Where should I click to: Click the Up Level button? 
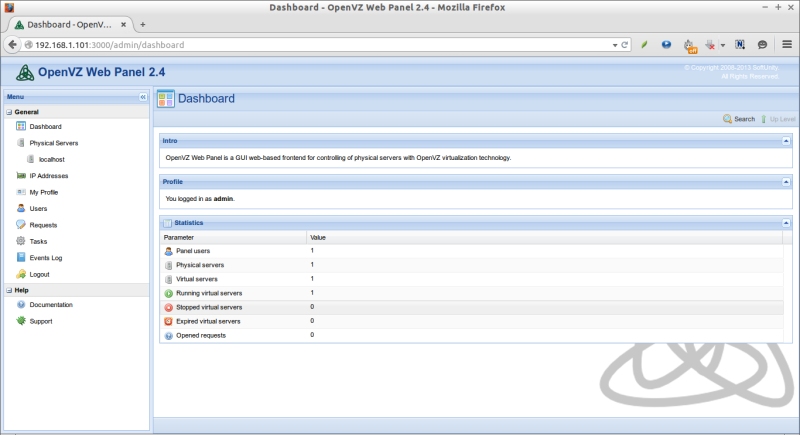coord(778,119)
